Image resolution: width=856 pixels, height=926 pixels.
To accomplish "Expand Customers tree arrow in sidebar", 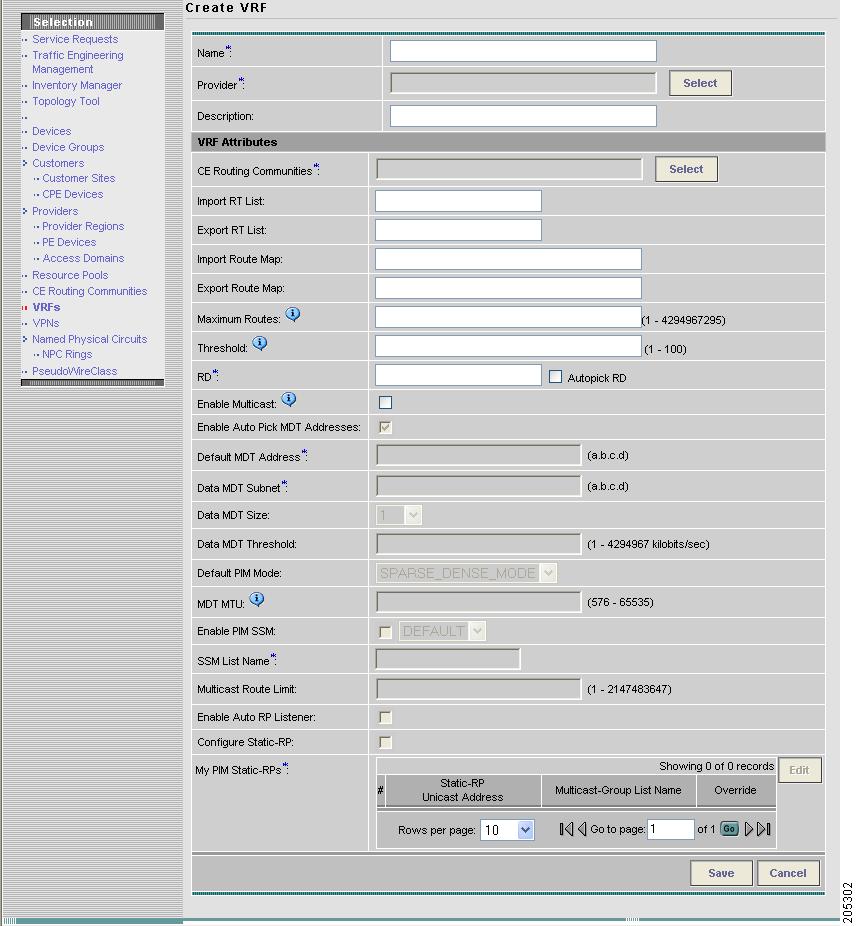I will (25, 163).
